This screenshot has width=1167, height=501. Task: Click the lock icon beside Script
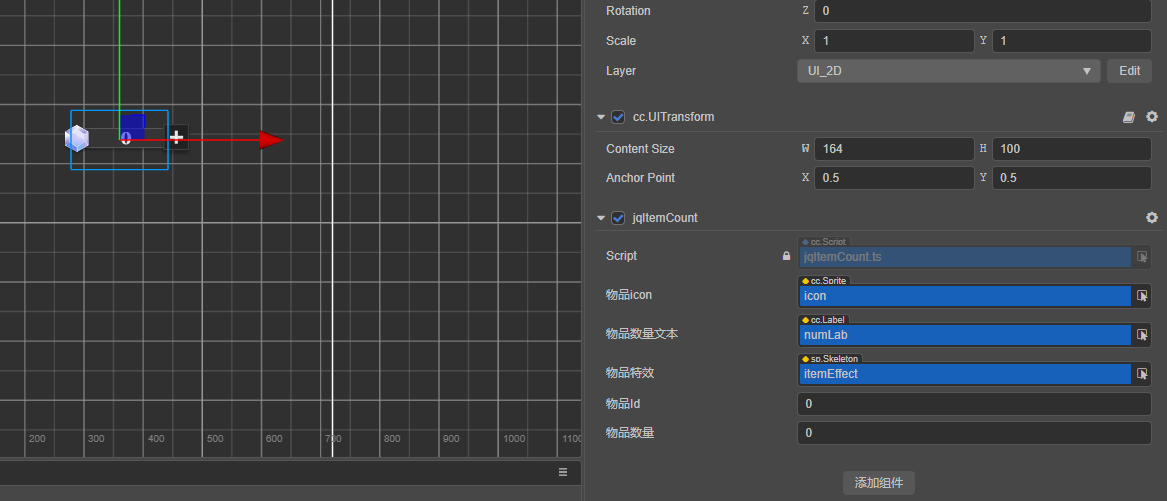click(x=786, y=256)
